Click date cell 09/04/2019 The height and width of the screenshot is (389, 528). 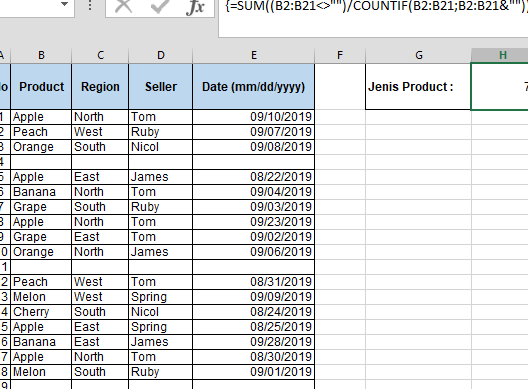pos(254,192)
